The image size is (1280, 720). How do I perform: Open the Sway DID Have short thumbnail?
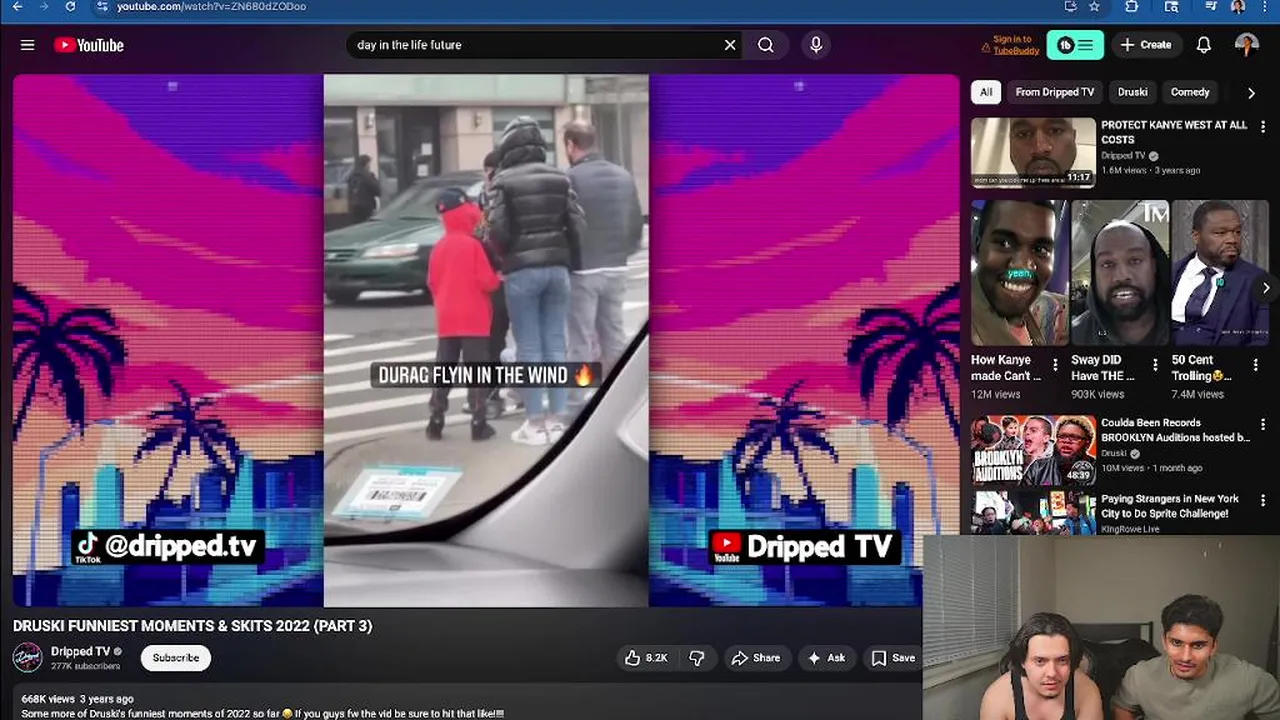[1119, 273]
